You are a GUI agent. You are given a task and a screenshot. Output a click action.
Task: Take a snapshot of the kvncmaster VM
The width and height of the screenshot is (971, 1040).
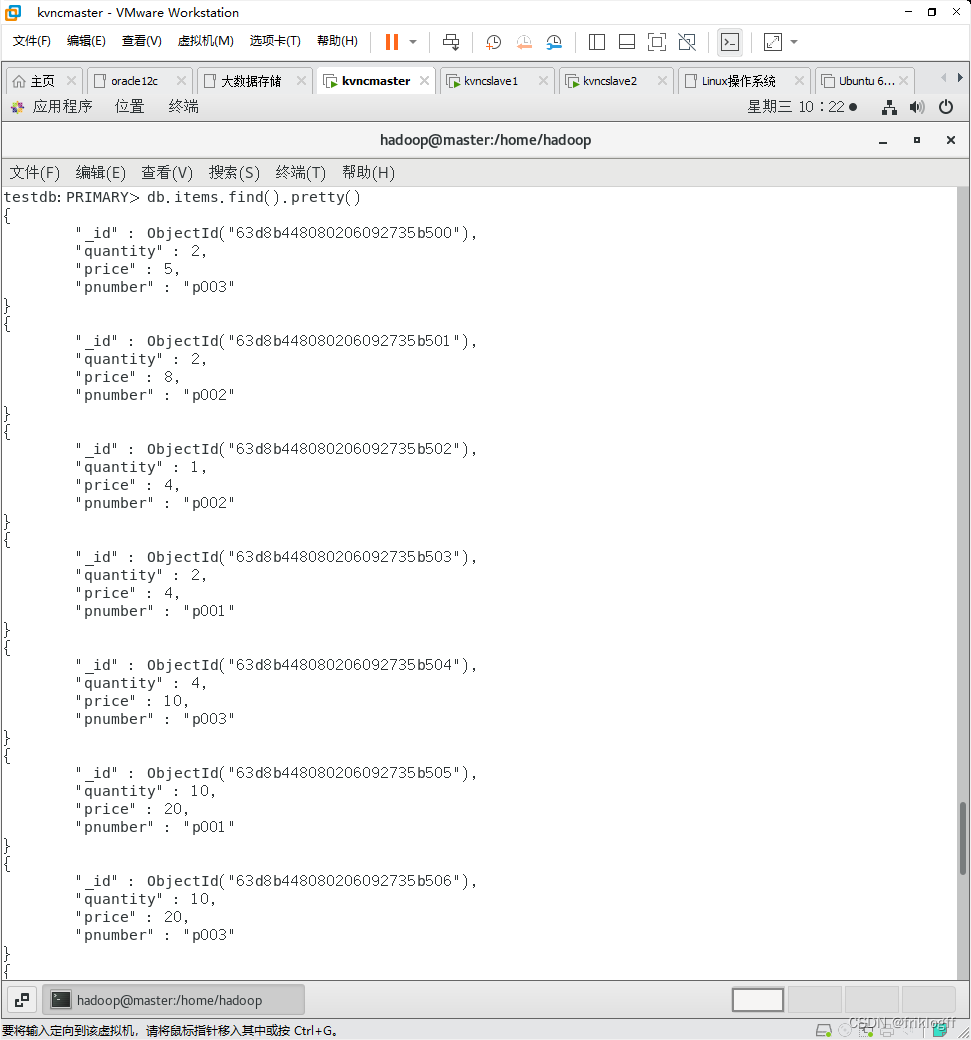(493, 41)
